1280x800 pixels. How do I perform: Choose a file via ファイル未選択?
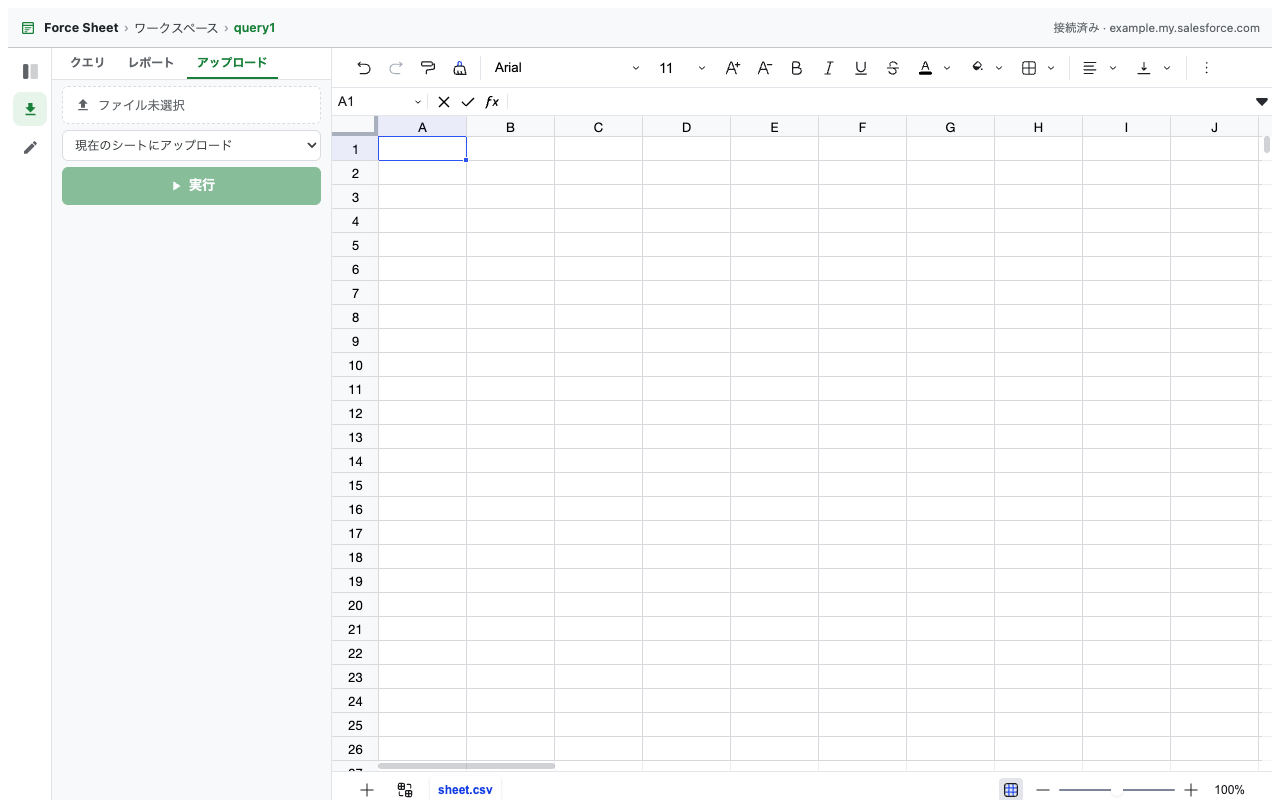[x=191, y=105]
